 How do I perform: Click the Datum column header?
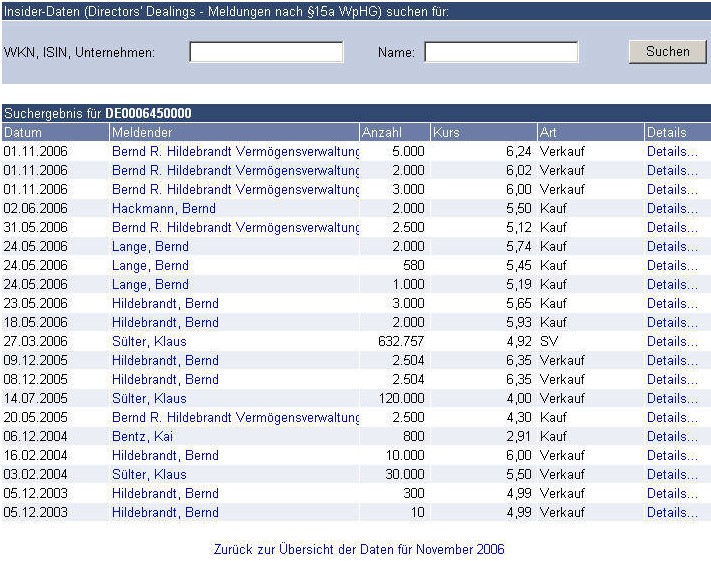click(x=23, y=132)
